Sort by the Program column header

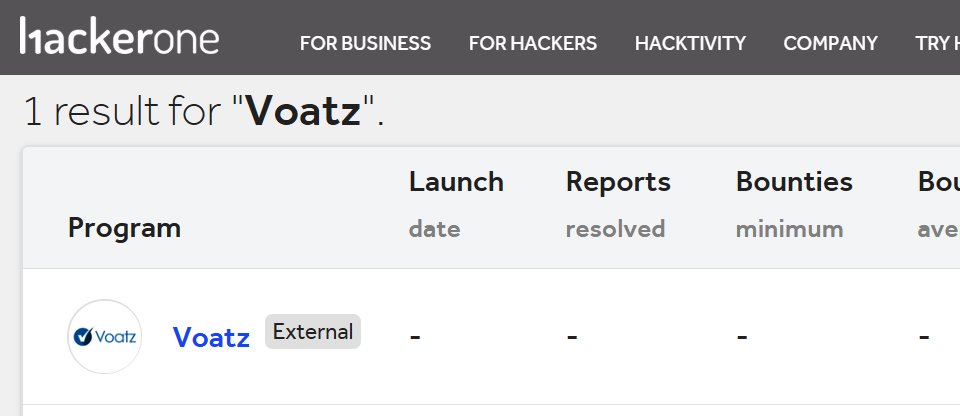tap(124, 228)
